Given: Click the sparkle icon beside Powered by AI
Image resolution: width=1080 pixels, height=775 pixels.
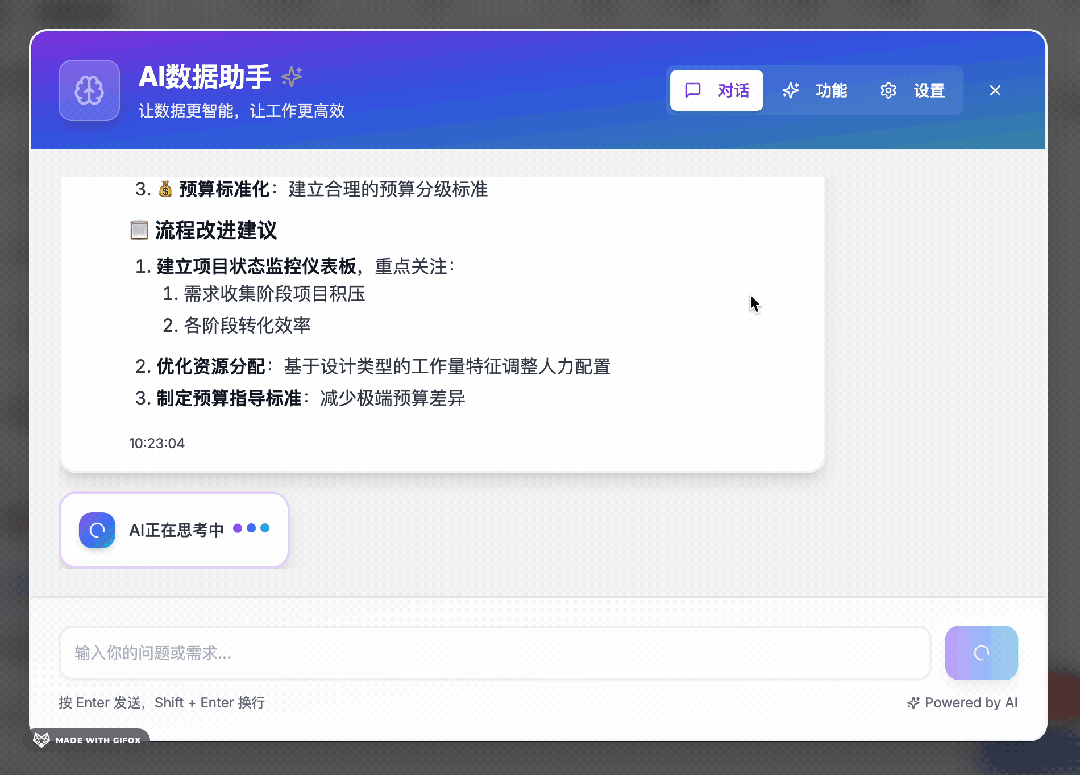Looking at the screenshot, I should pyautogui.click(x=913, y=702).
